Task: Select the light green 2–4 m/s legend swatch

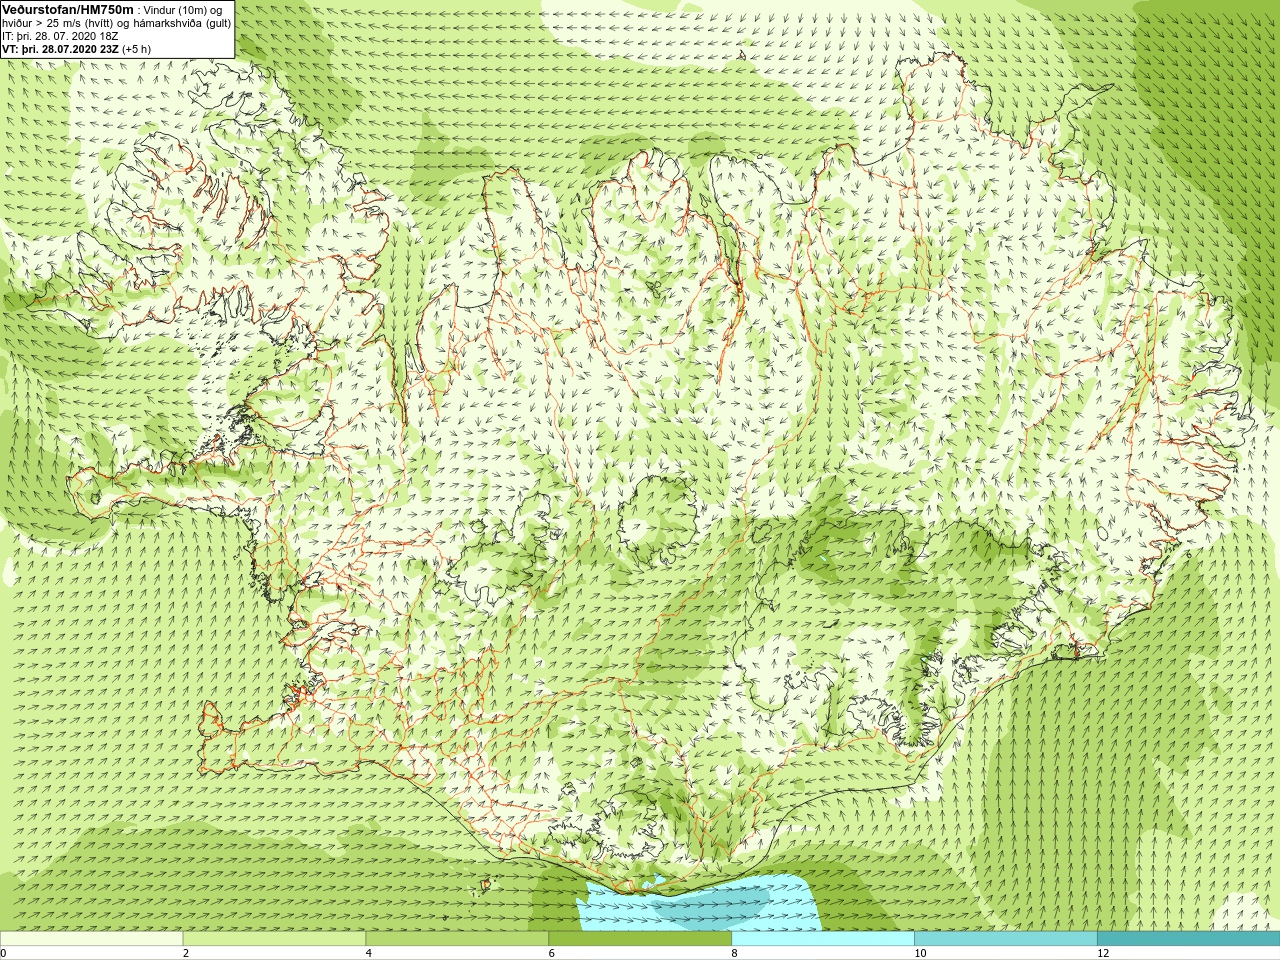Action: 274,939
